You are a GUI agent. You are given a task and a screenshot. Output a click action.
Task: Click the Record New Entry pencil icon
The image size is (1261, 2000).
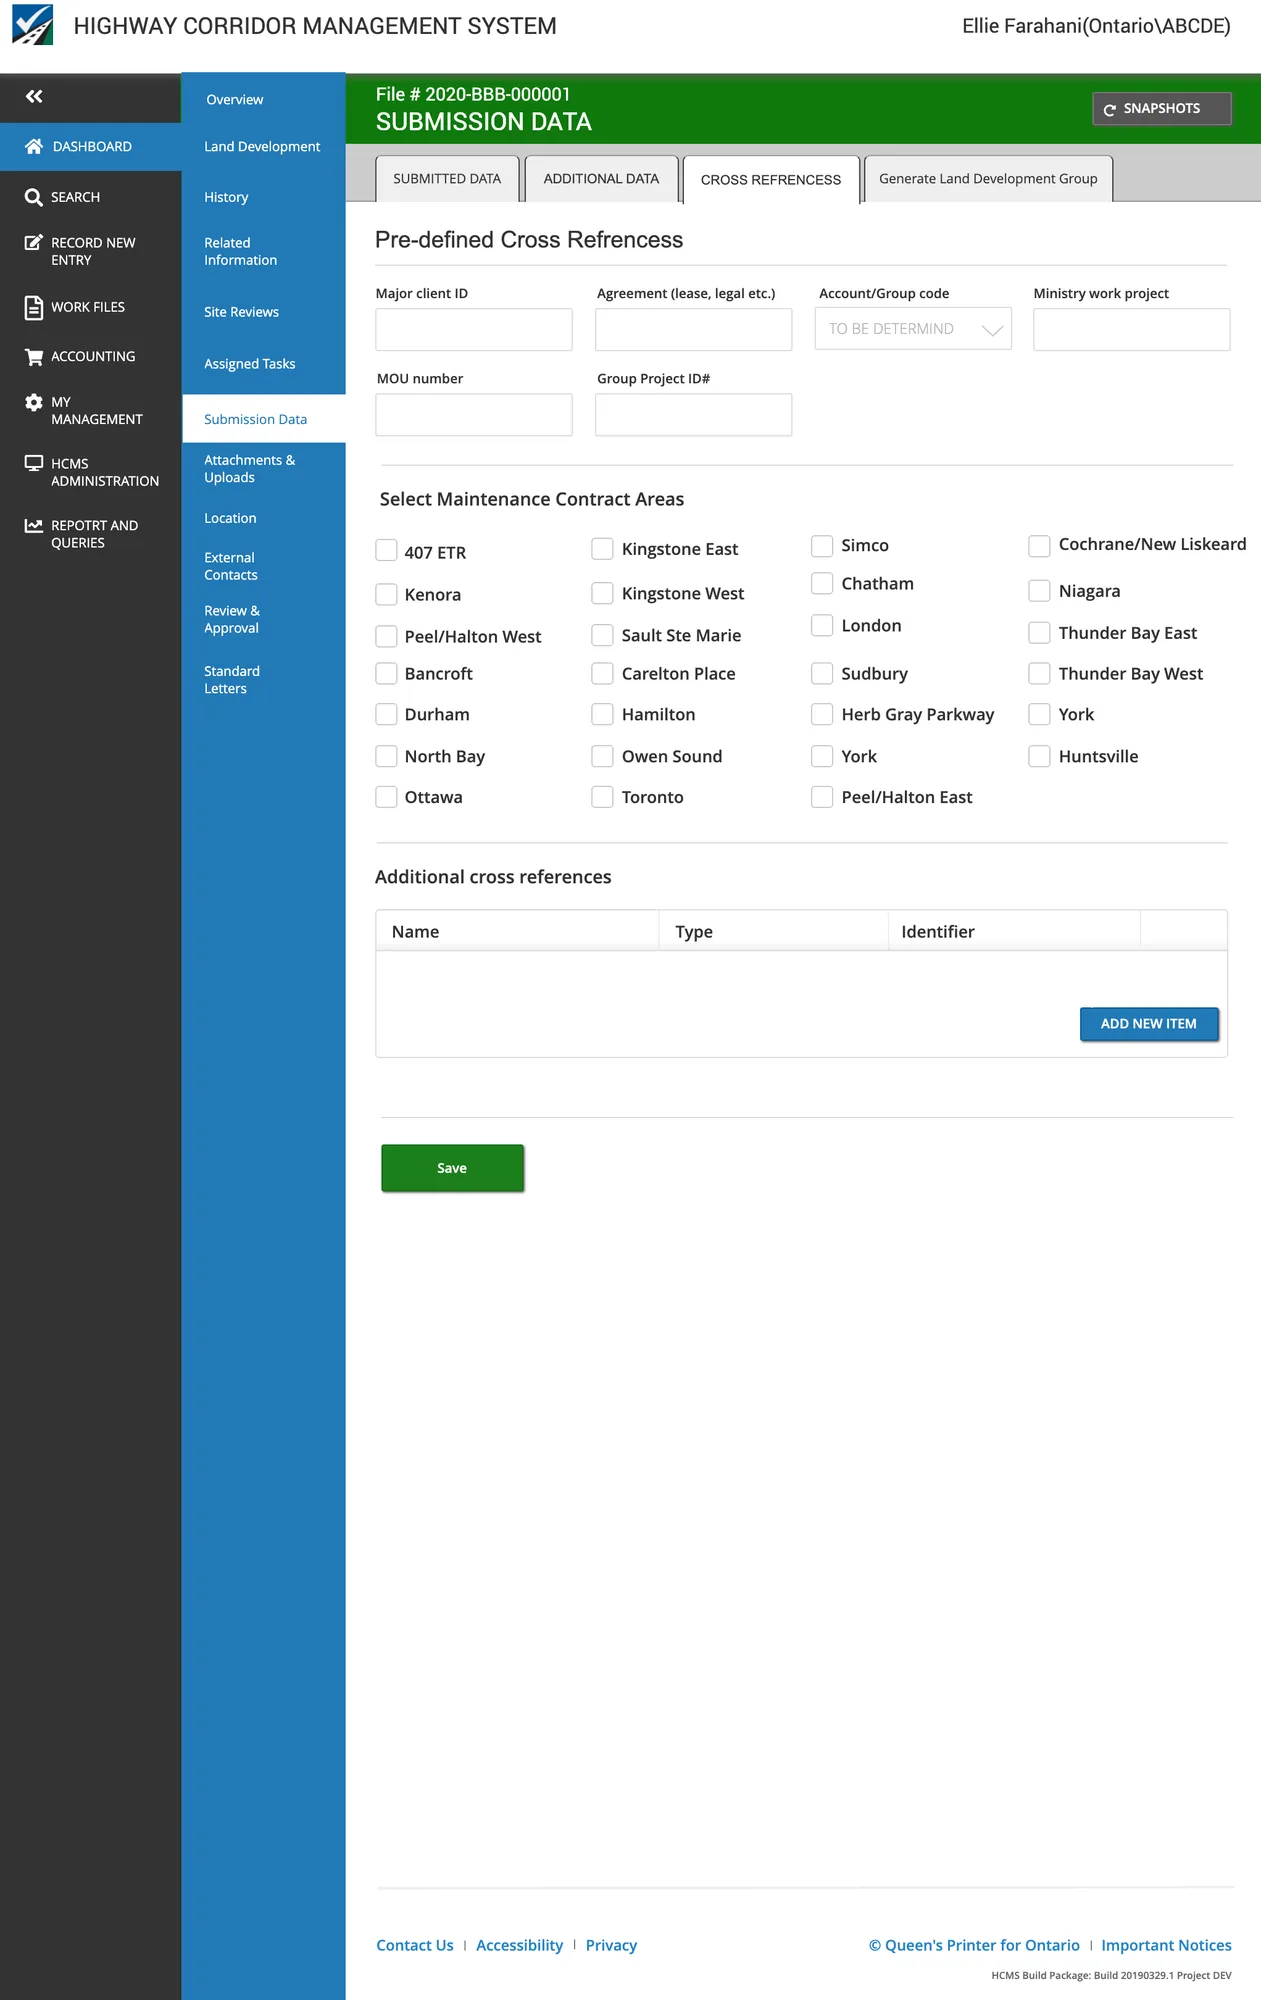coord(34,242)
